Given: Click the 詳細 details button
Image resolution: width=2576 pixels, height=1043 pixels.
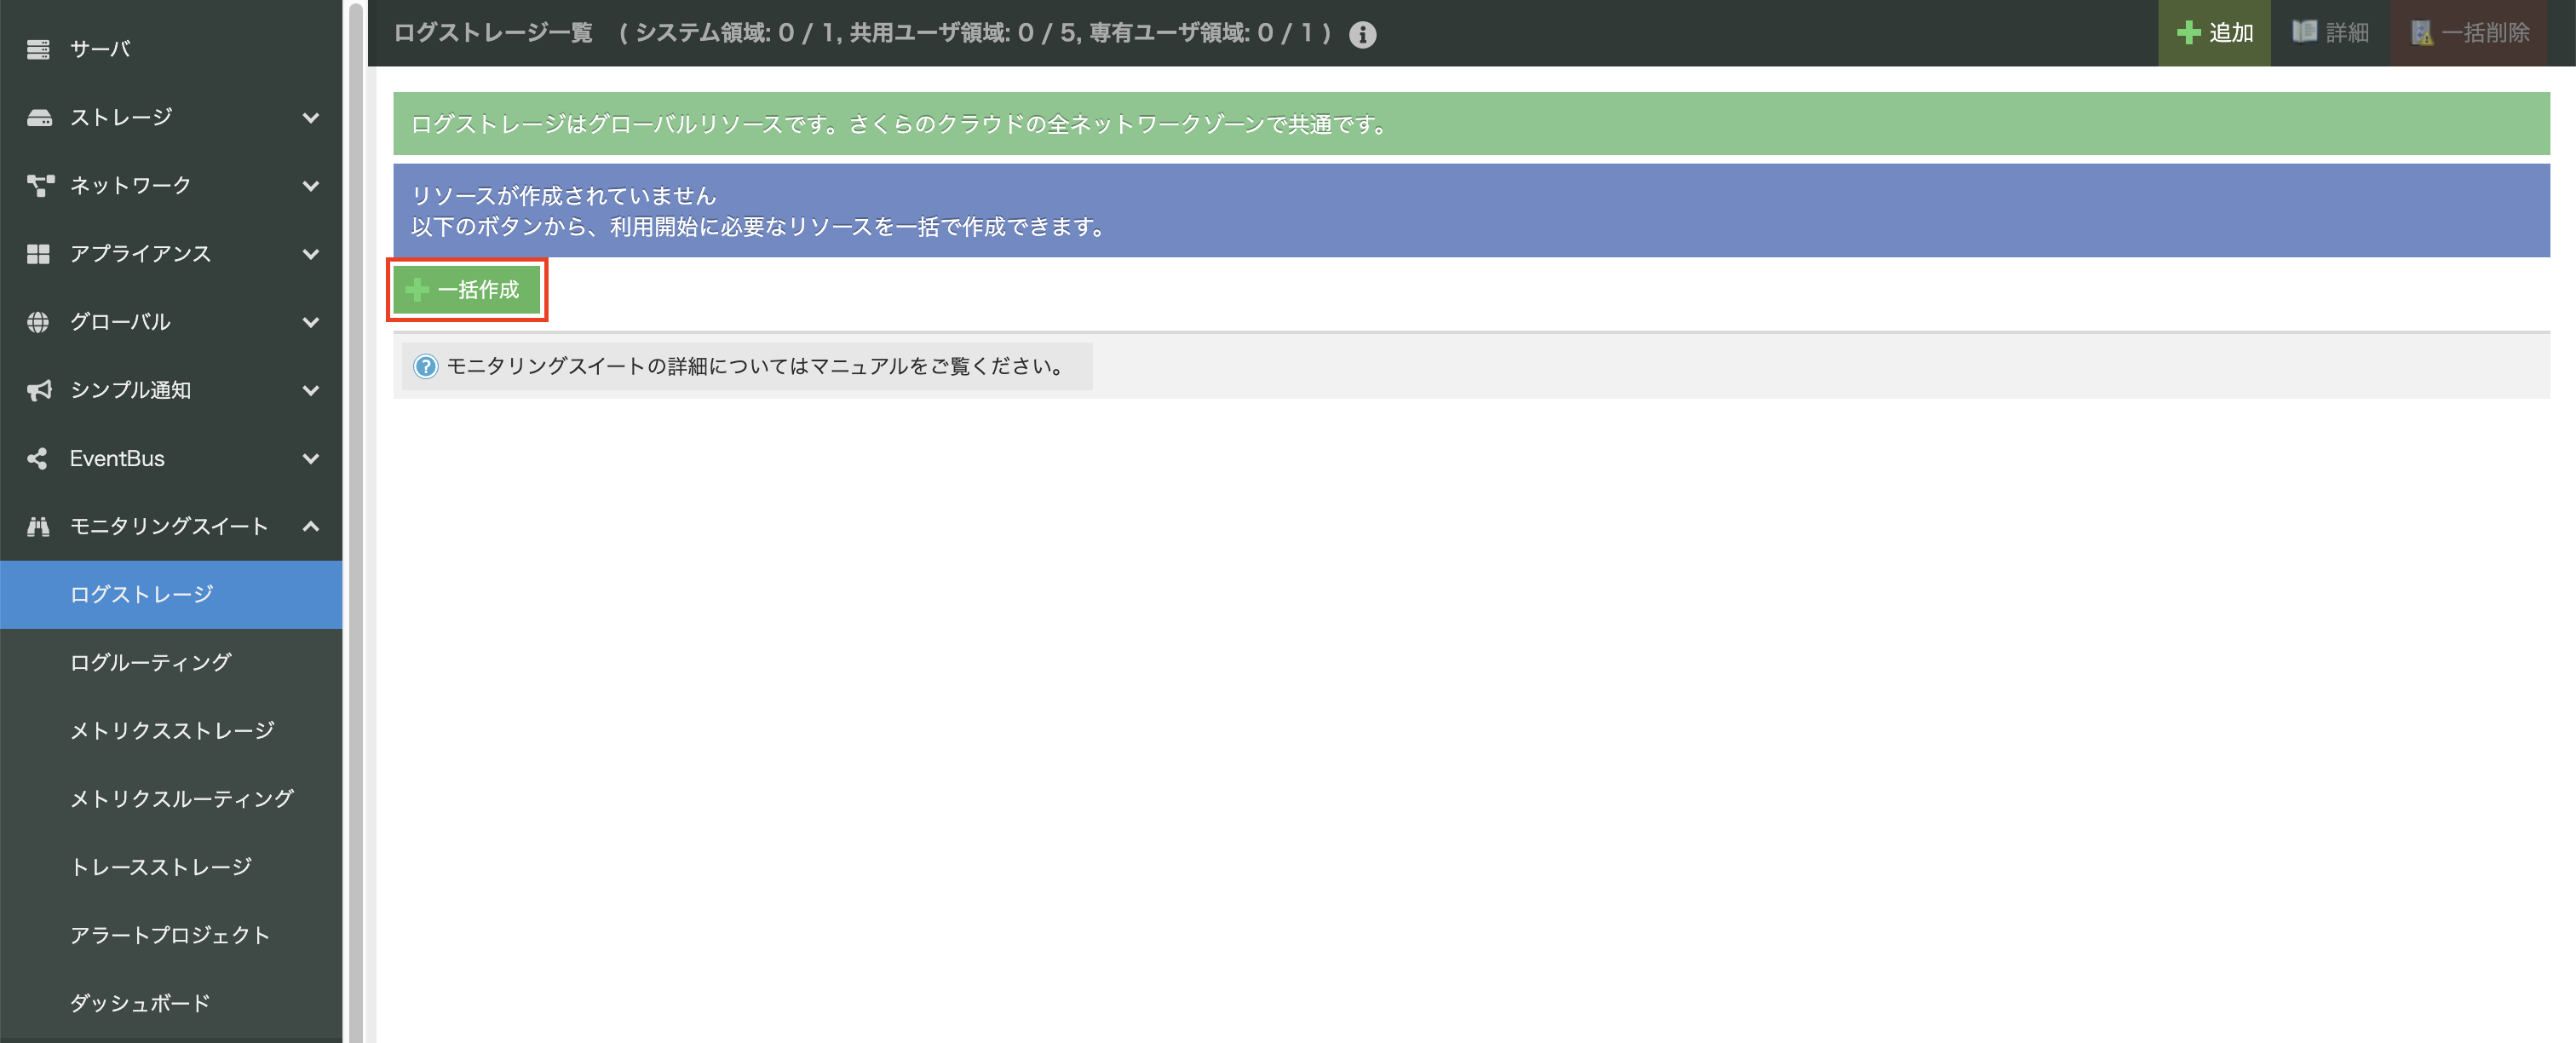Looking at the screenshot, I should click(x=2330, y=33).
